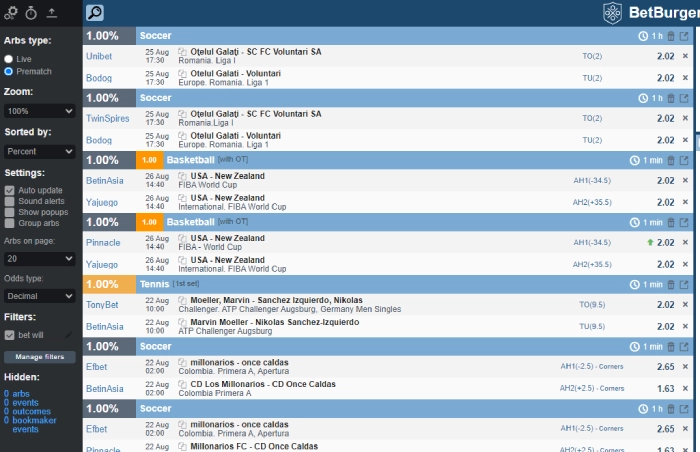The width and height of the screenshot is (700, 452).
Task: Select the Prematch arbs radio button
Action: 8,71
